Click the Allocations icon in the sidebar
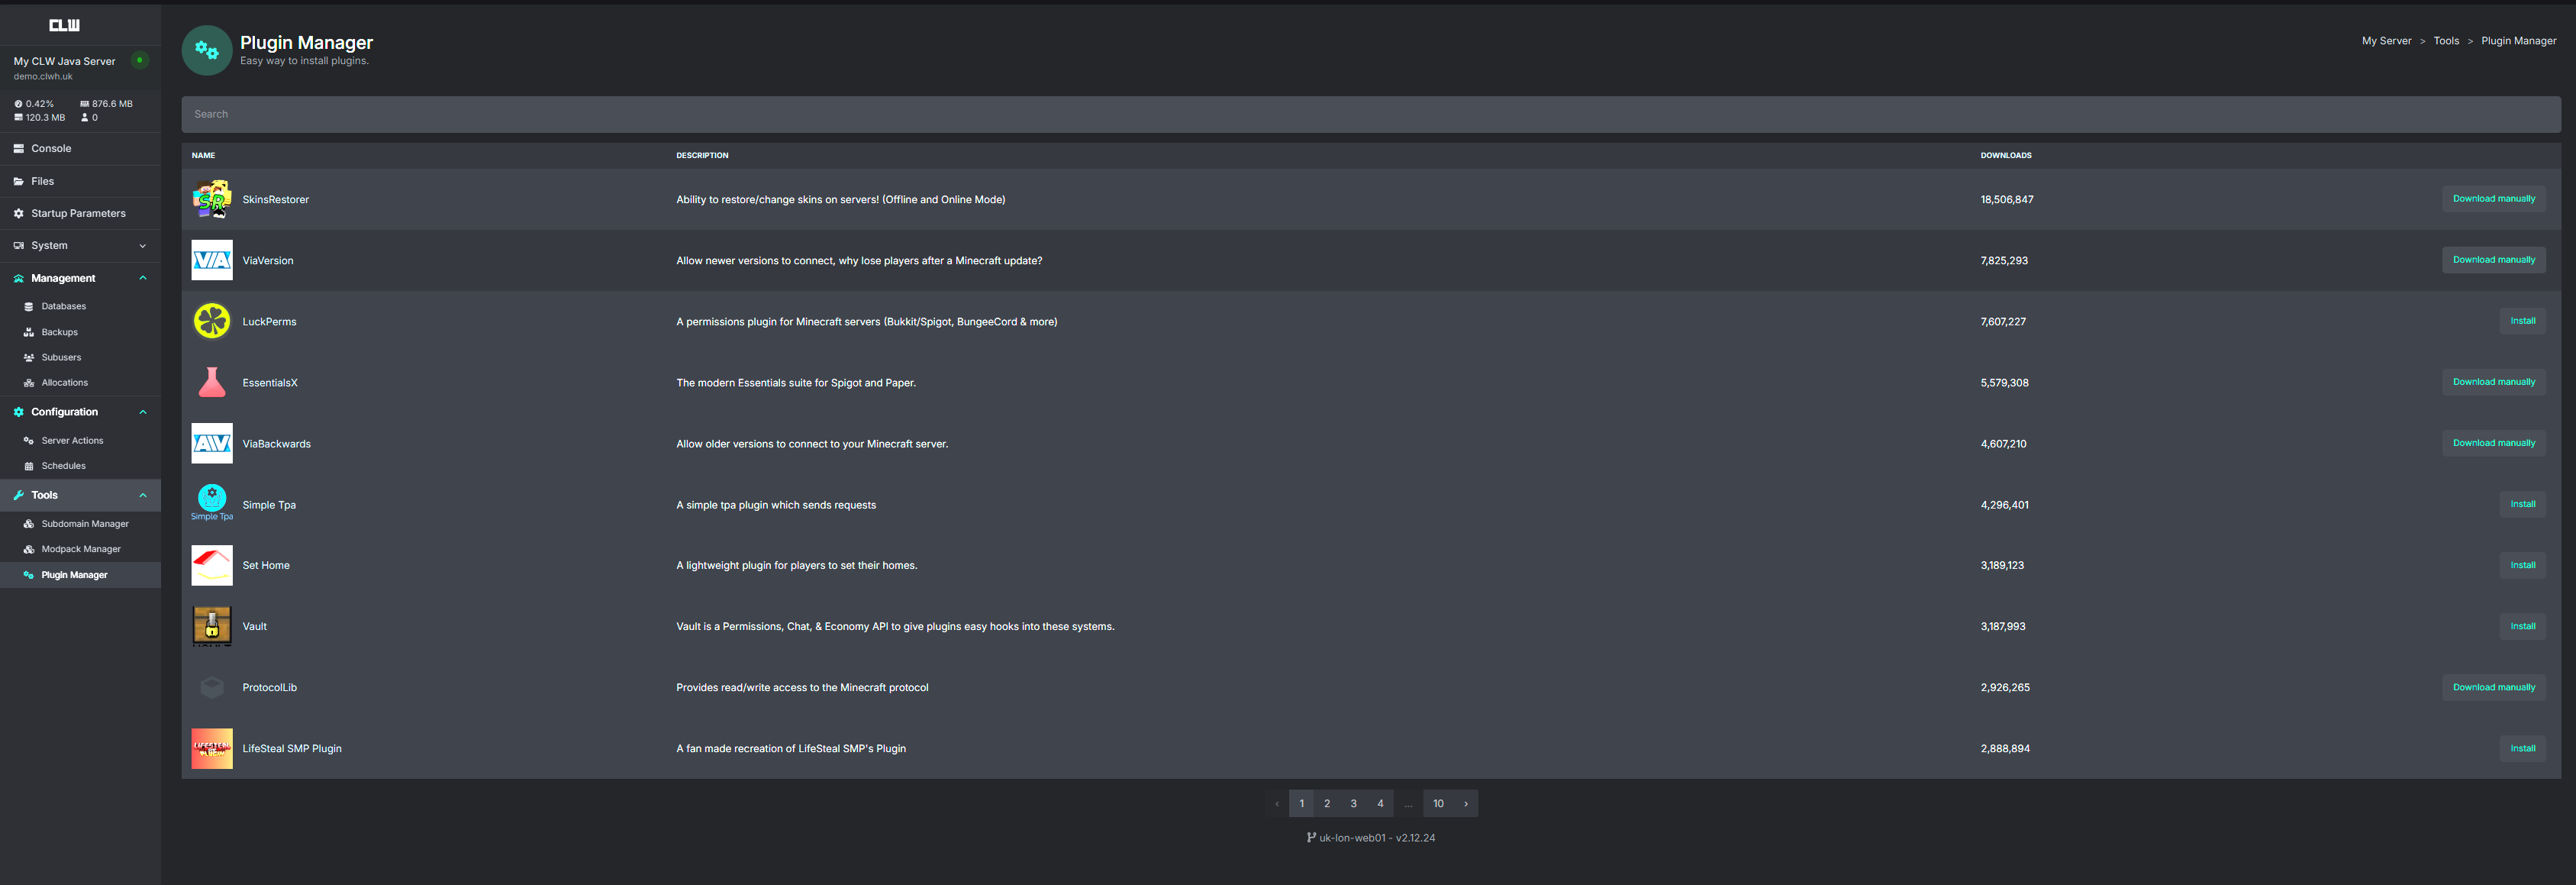Viewport: 2576px width, 885px height. 29,383
